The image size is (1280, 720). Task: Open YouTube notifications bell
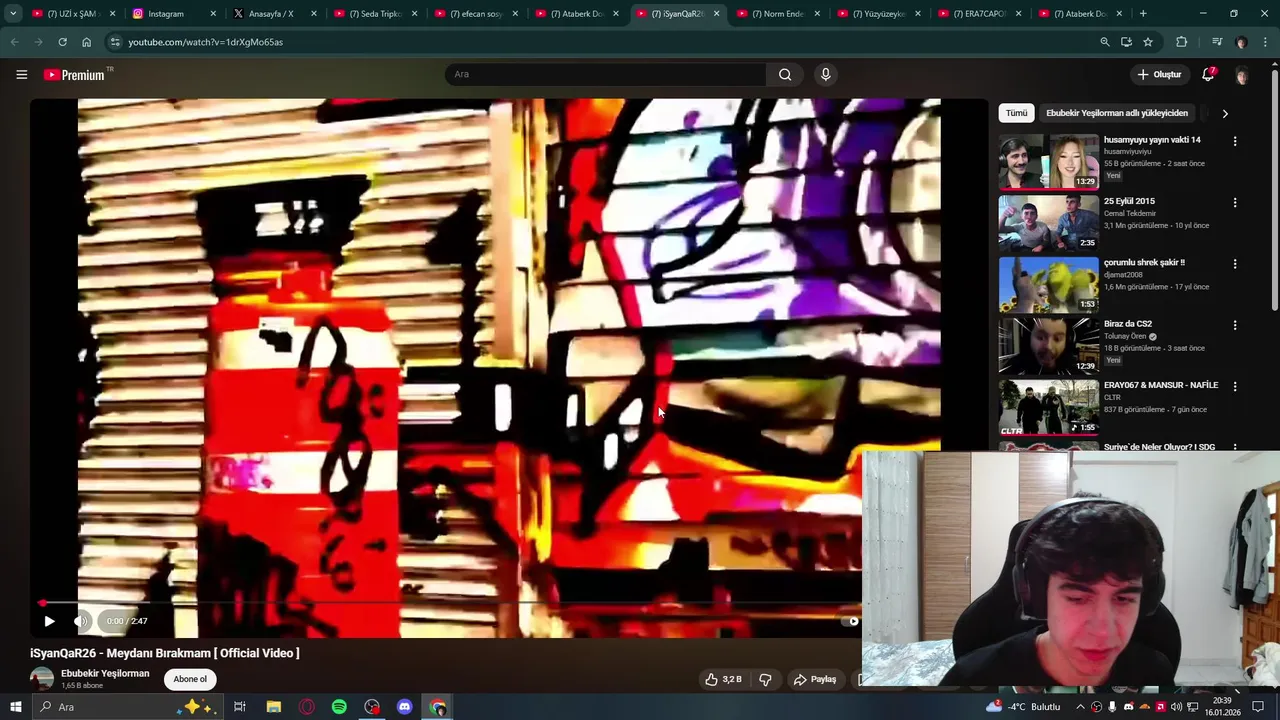1208,74
